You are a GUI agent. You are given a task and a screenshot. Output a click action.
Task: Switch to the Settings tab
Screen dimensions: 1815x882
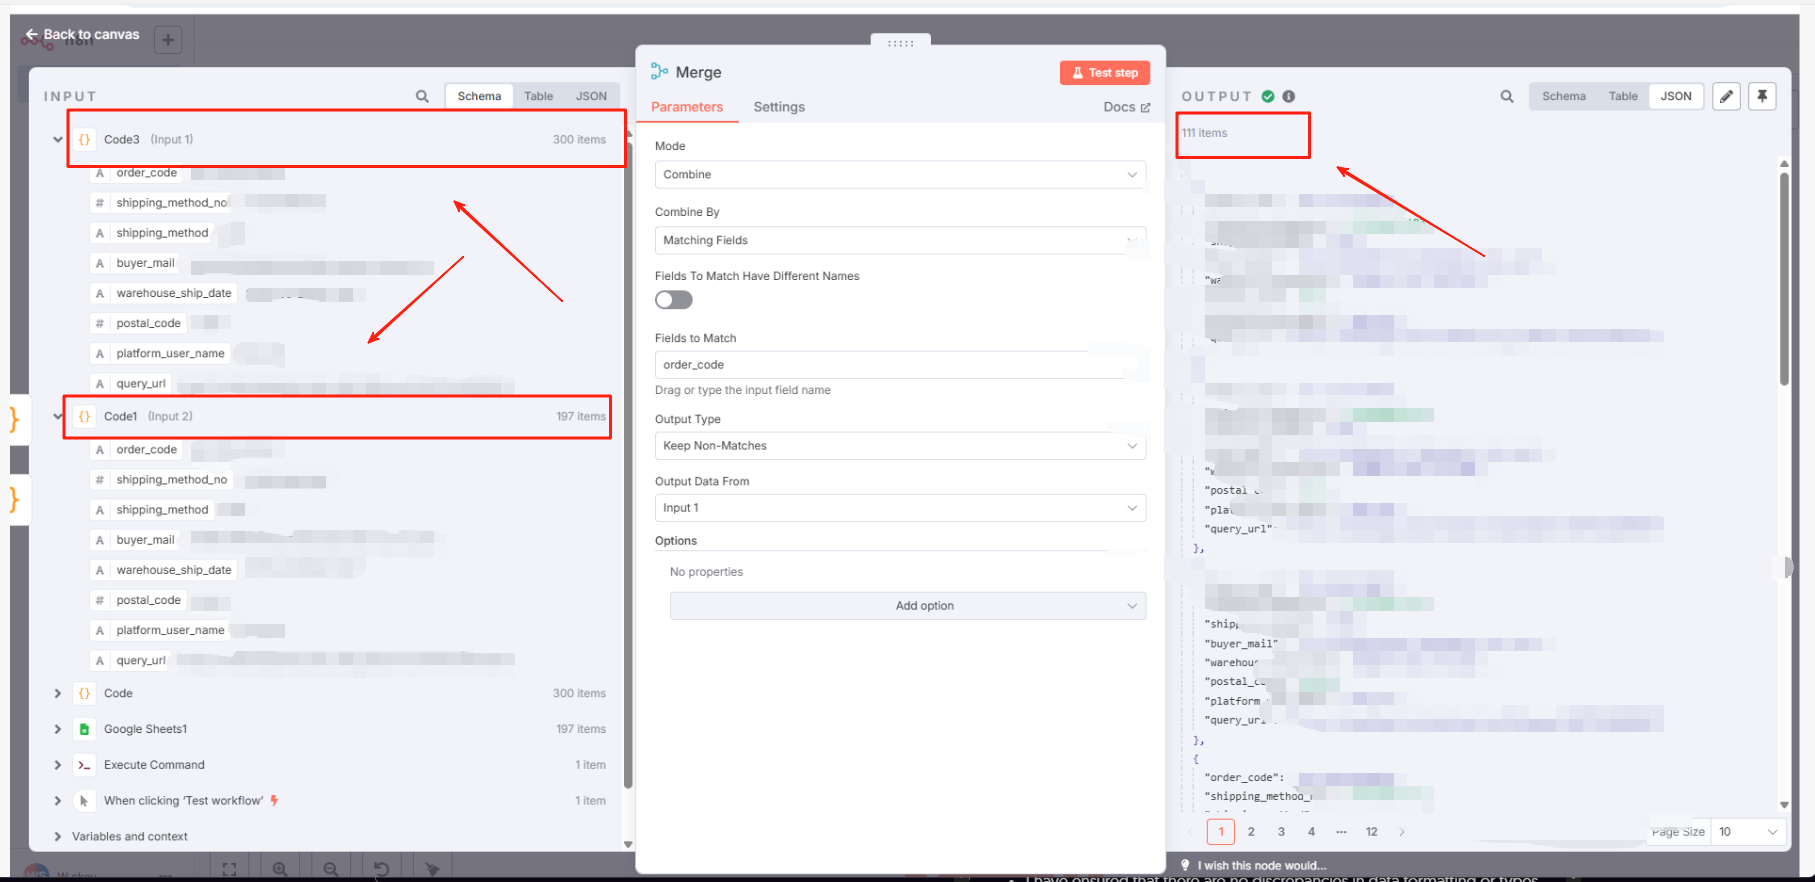click(779, 107)
